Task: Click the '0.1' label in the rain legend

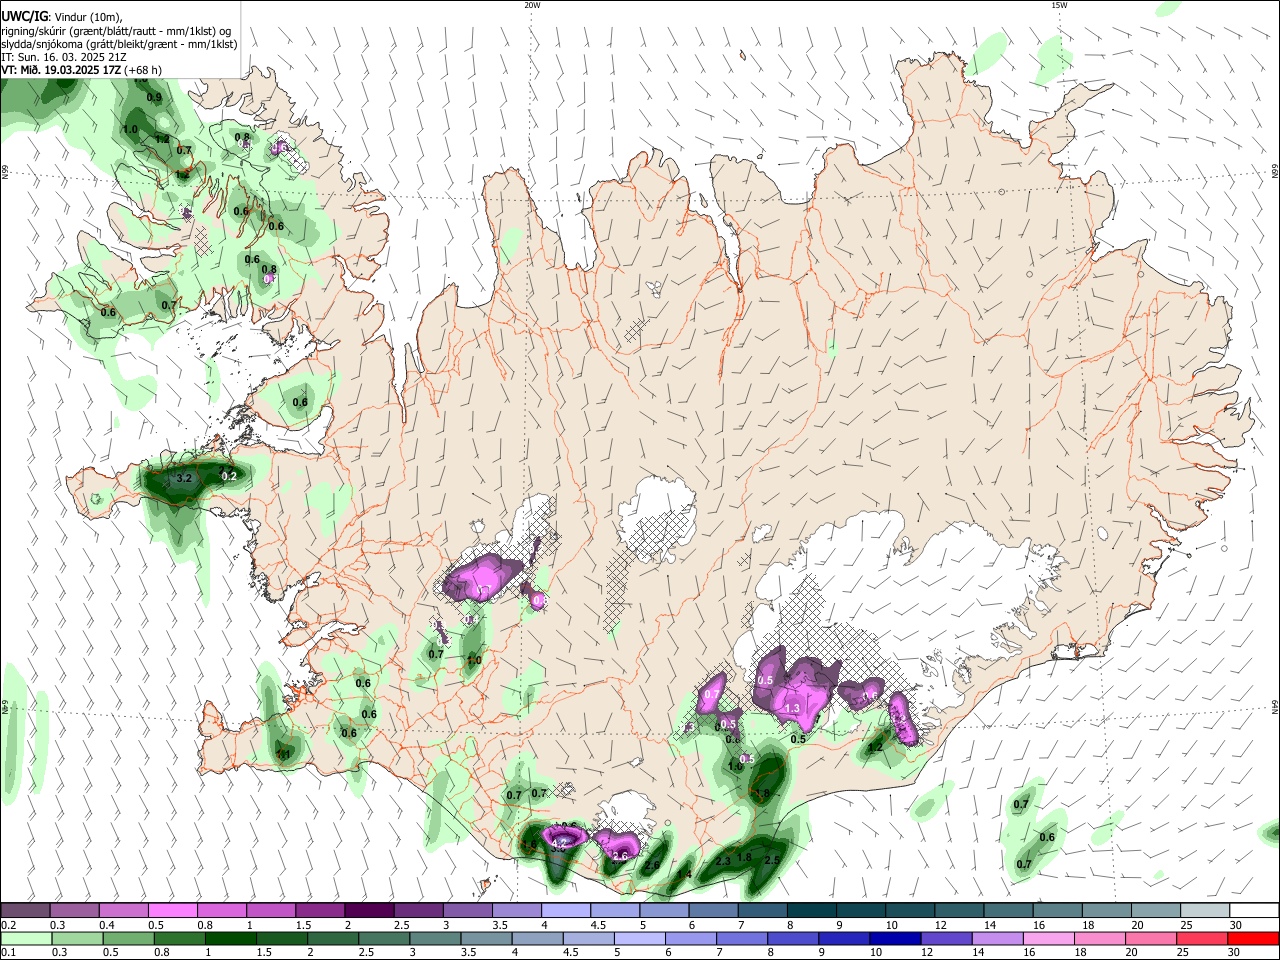Action: click(9, 953)
